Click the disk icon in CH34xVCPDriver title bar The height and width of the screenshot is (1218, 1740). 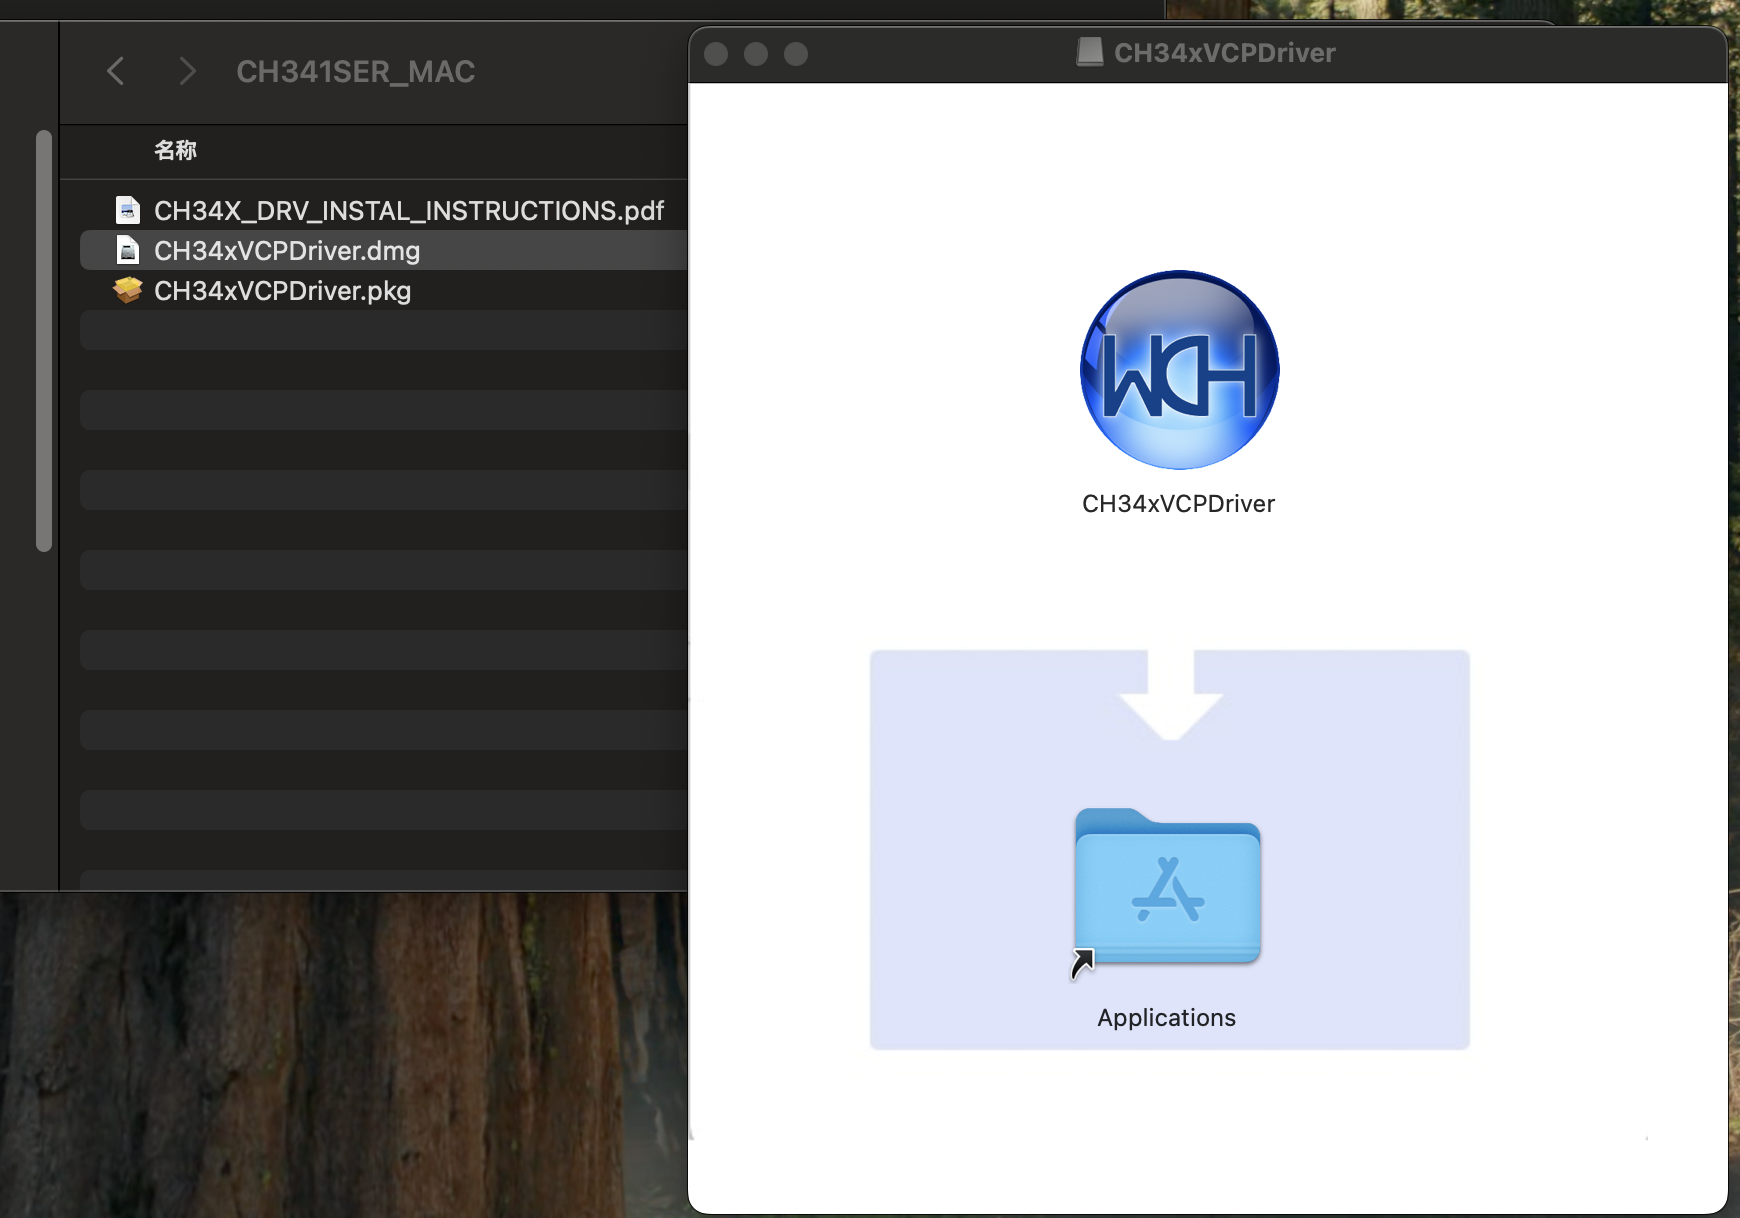(x=1090, y=52)
